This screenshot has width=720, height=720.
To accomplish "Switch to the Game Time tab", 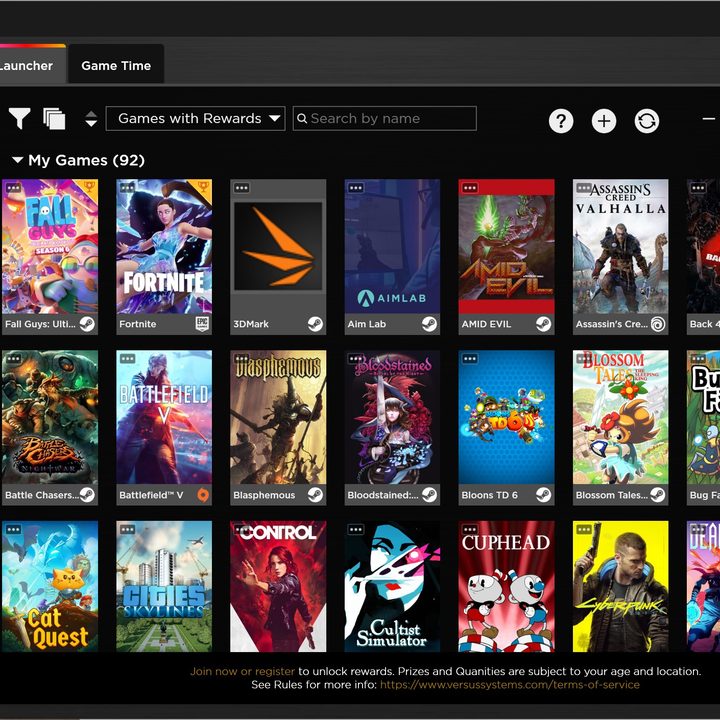I will [116, 66].
